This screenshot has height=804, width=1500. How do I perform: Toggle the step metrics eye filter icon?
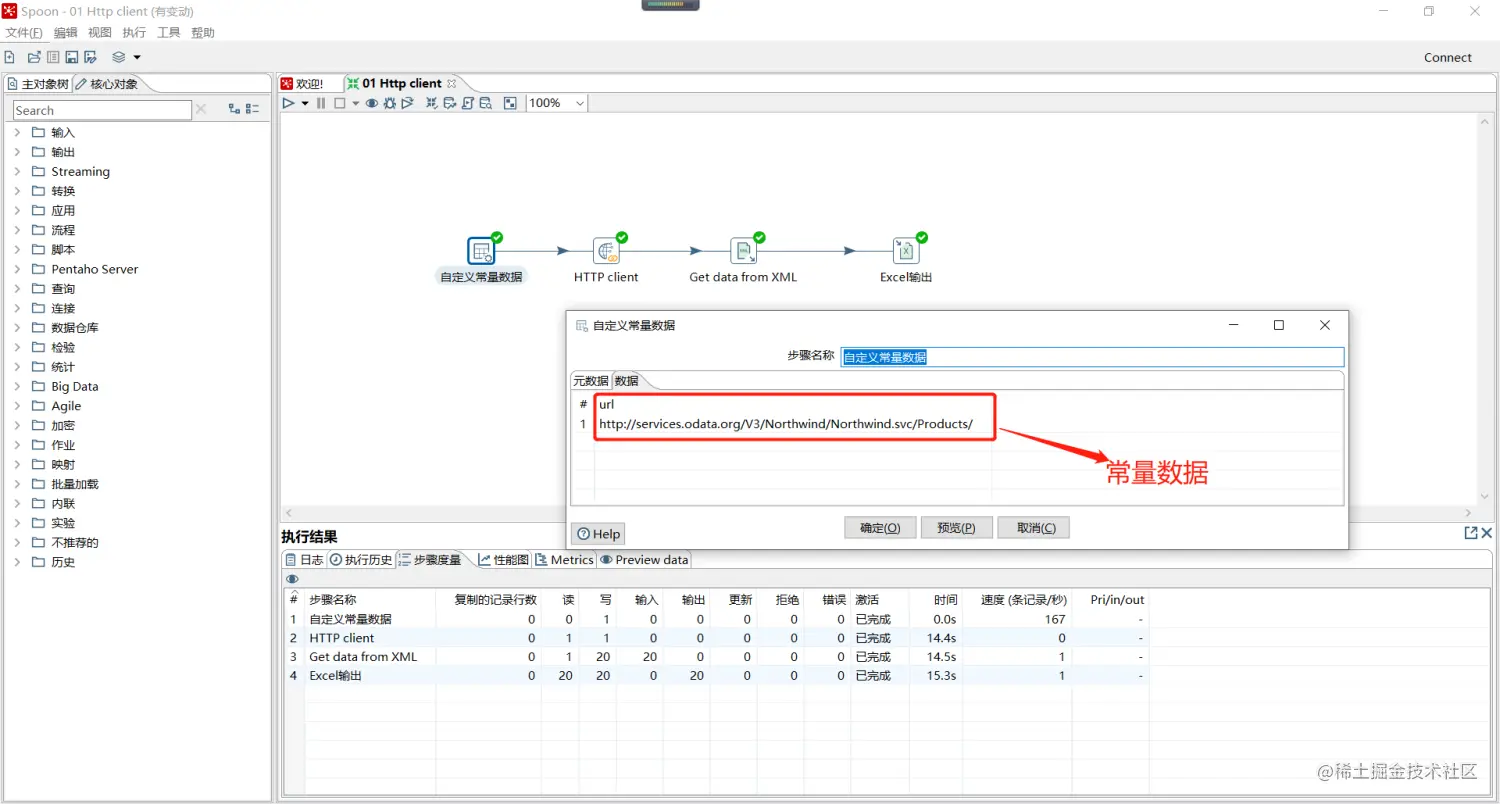[x=292, y=579]
